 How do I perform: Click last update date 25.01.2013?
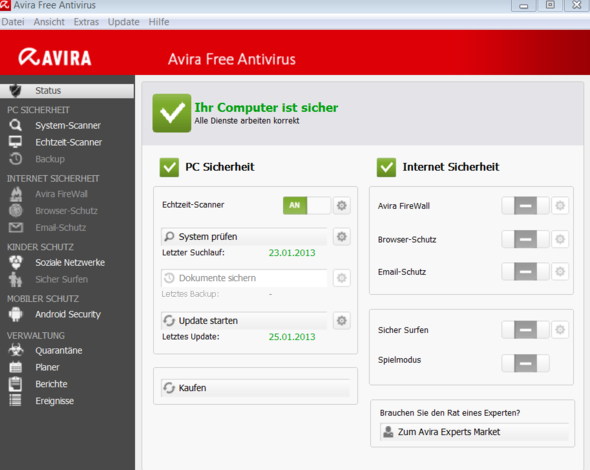292,337
